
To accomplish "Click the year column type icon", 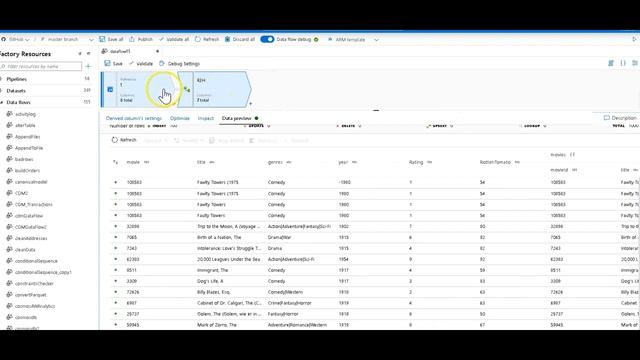I will pos(354,162).
